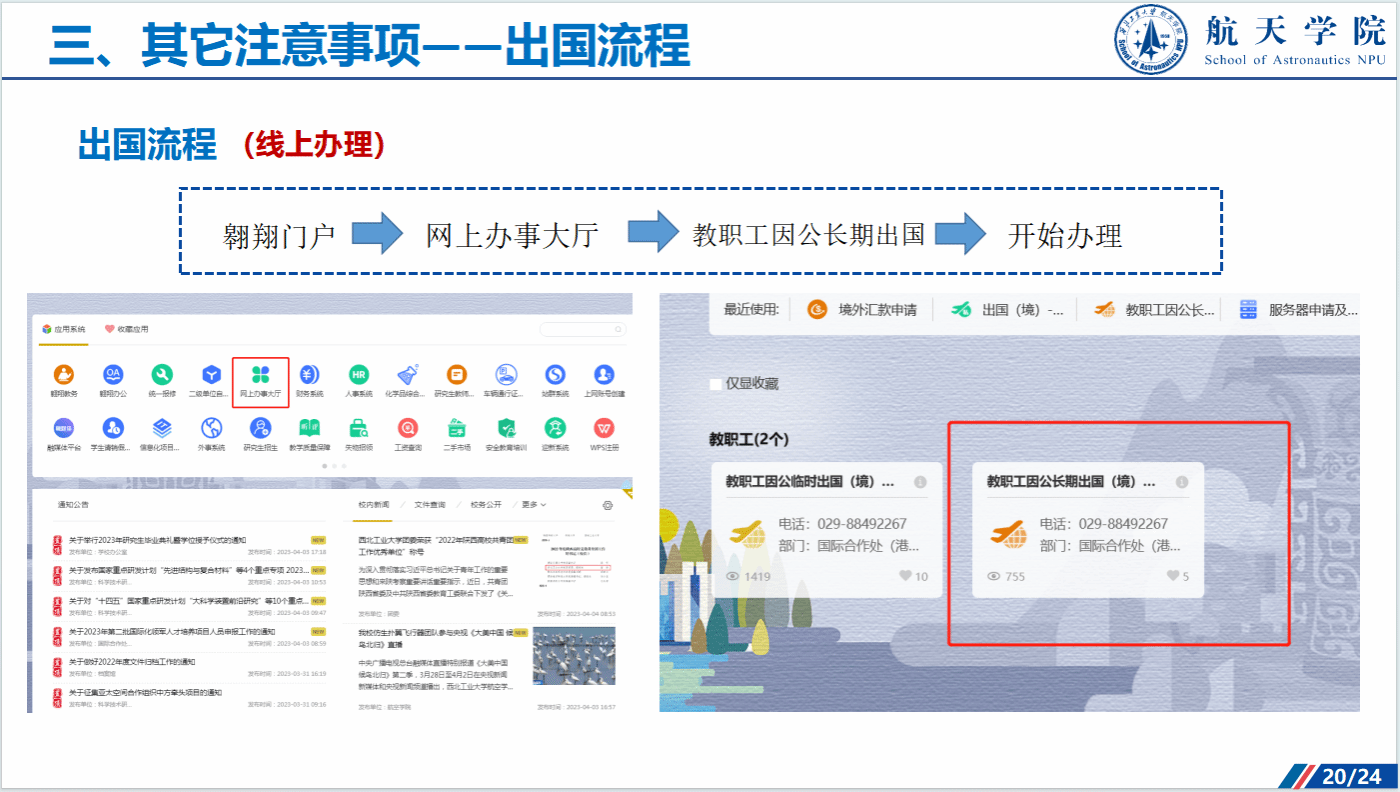1400x792 pixels.
Task: Favorite the 教职工因公长期出国 card heart
Action: point(1173,576)
